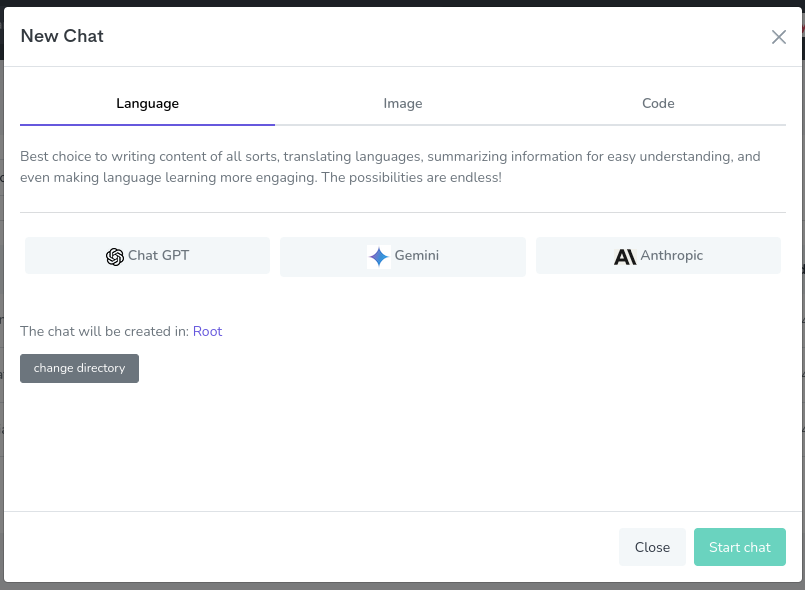Switch to the Image tab
Screen dimensions: 805x590
tap(402, 104)
